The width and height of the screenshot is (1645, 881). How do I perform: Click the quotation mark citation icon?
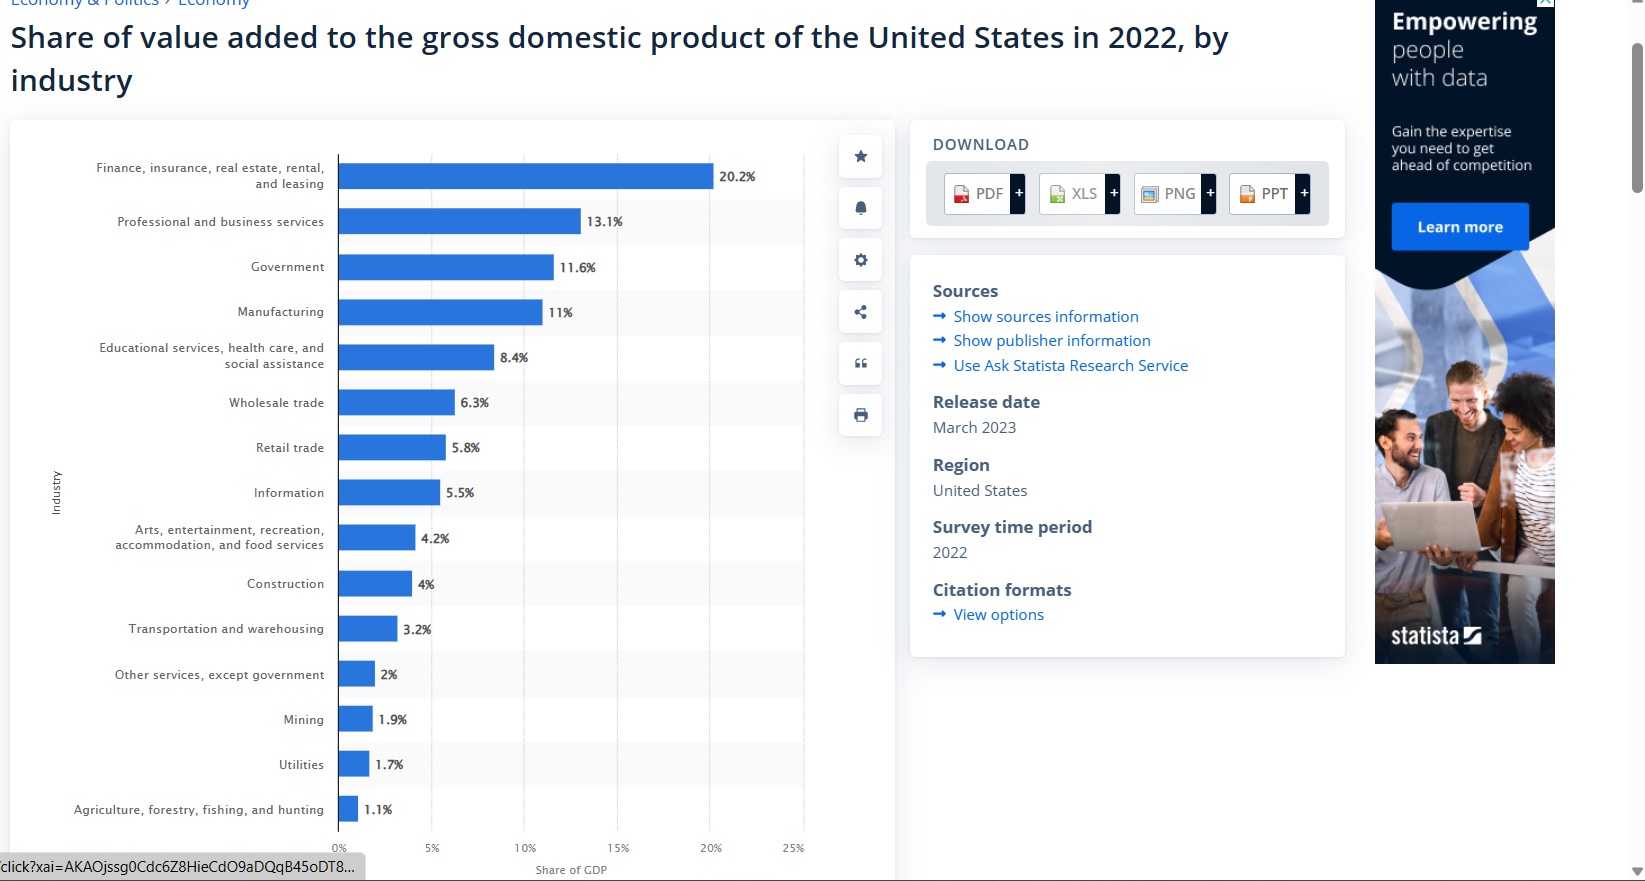click(860, 363)
